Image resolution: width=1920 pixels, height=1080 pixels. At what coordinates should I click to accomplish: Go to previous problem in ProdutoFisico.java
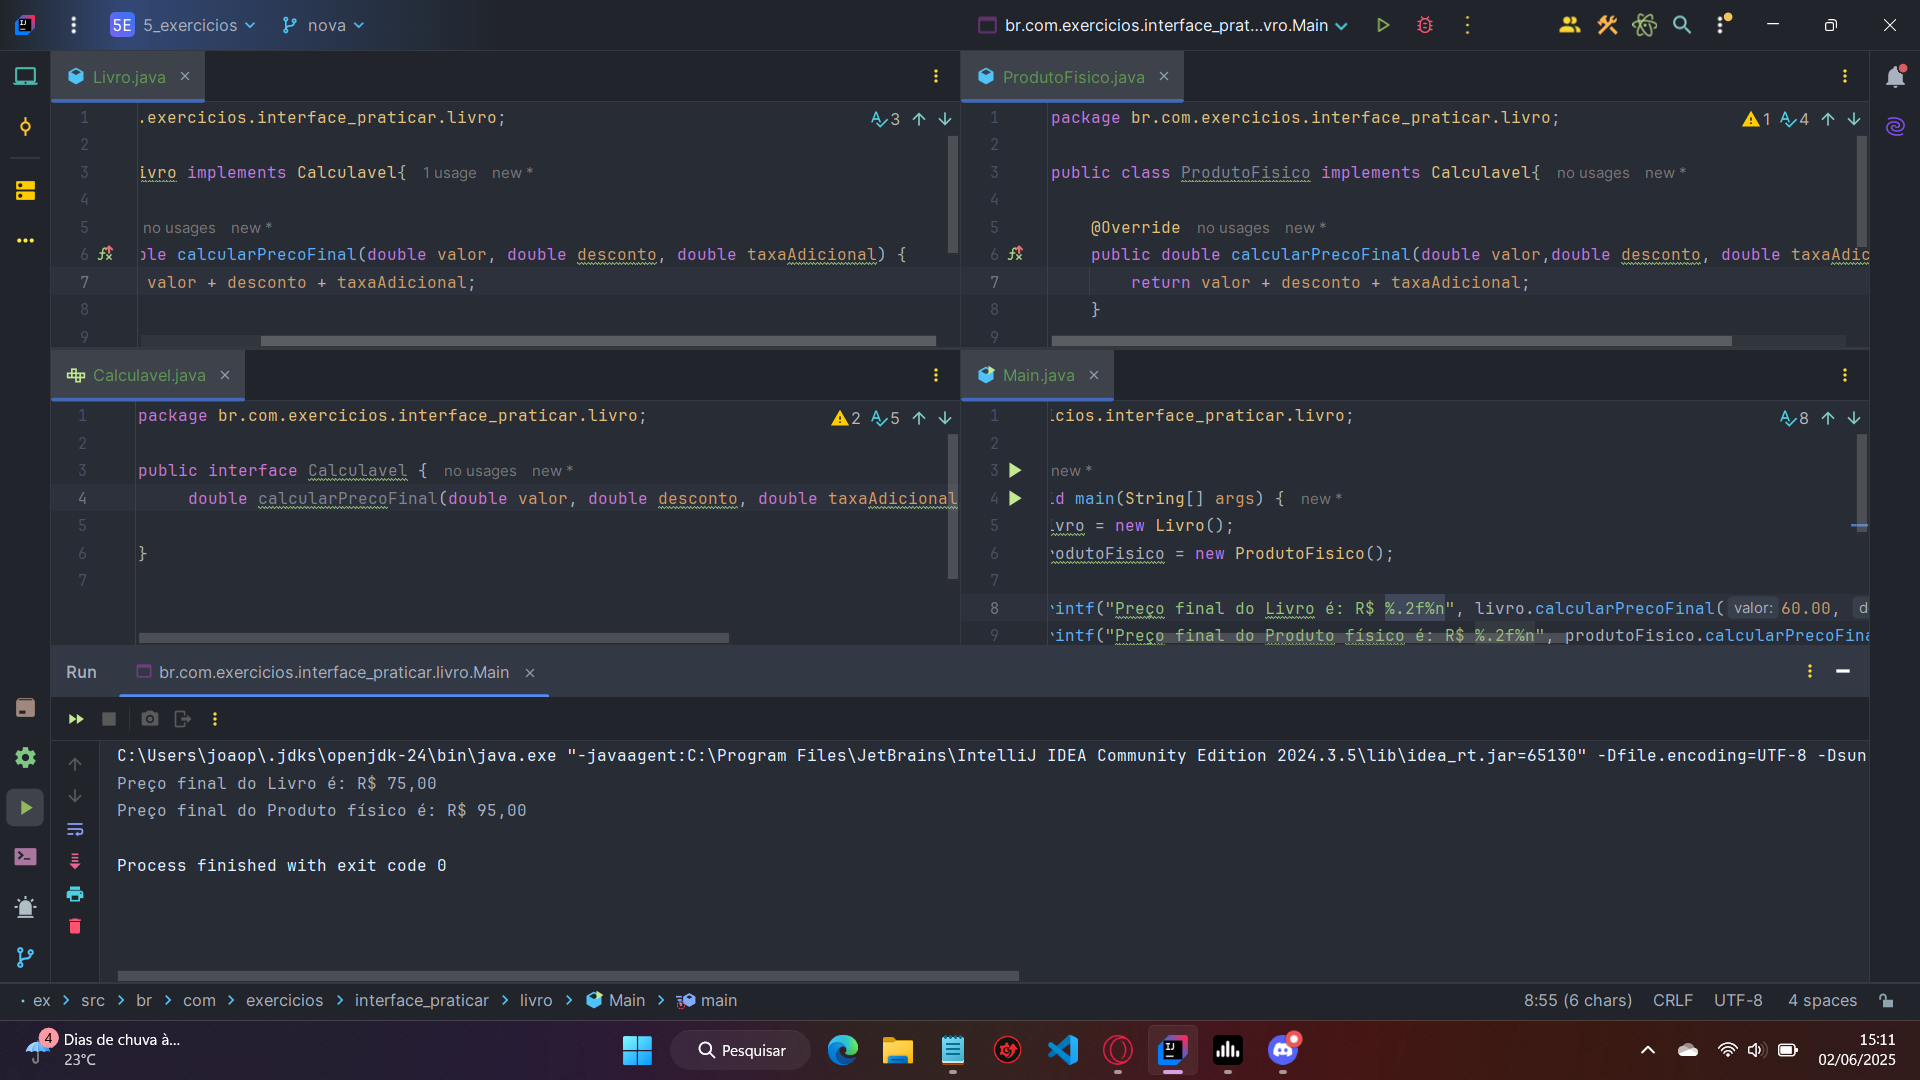[x=1828, y=119]
